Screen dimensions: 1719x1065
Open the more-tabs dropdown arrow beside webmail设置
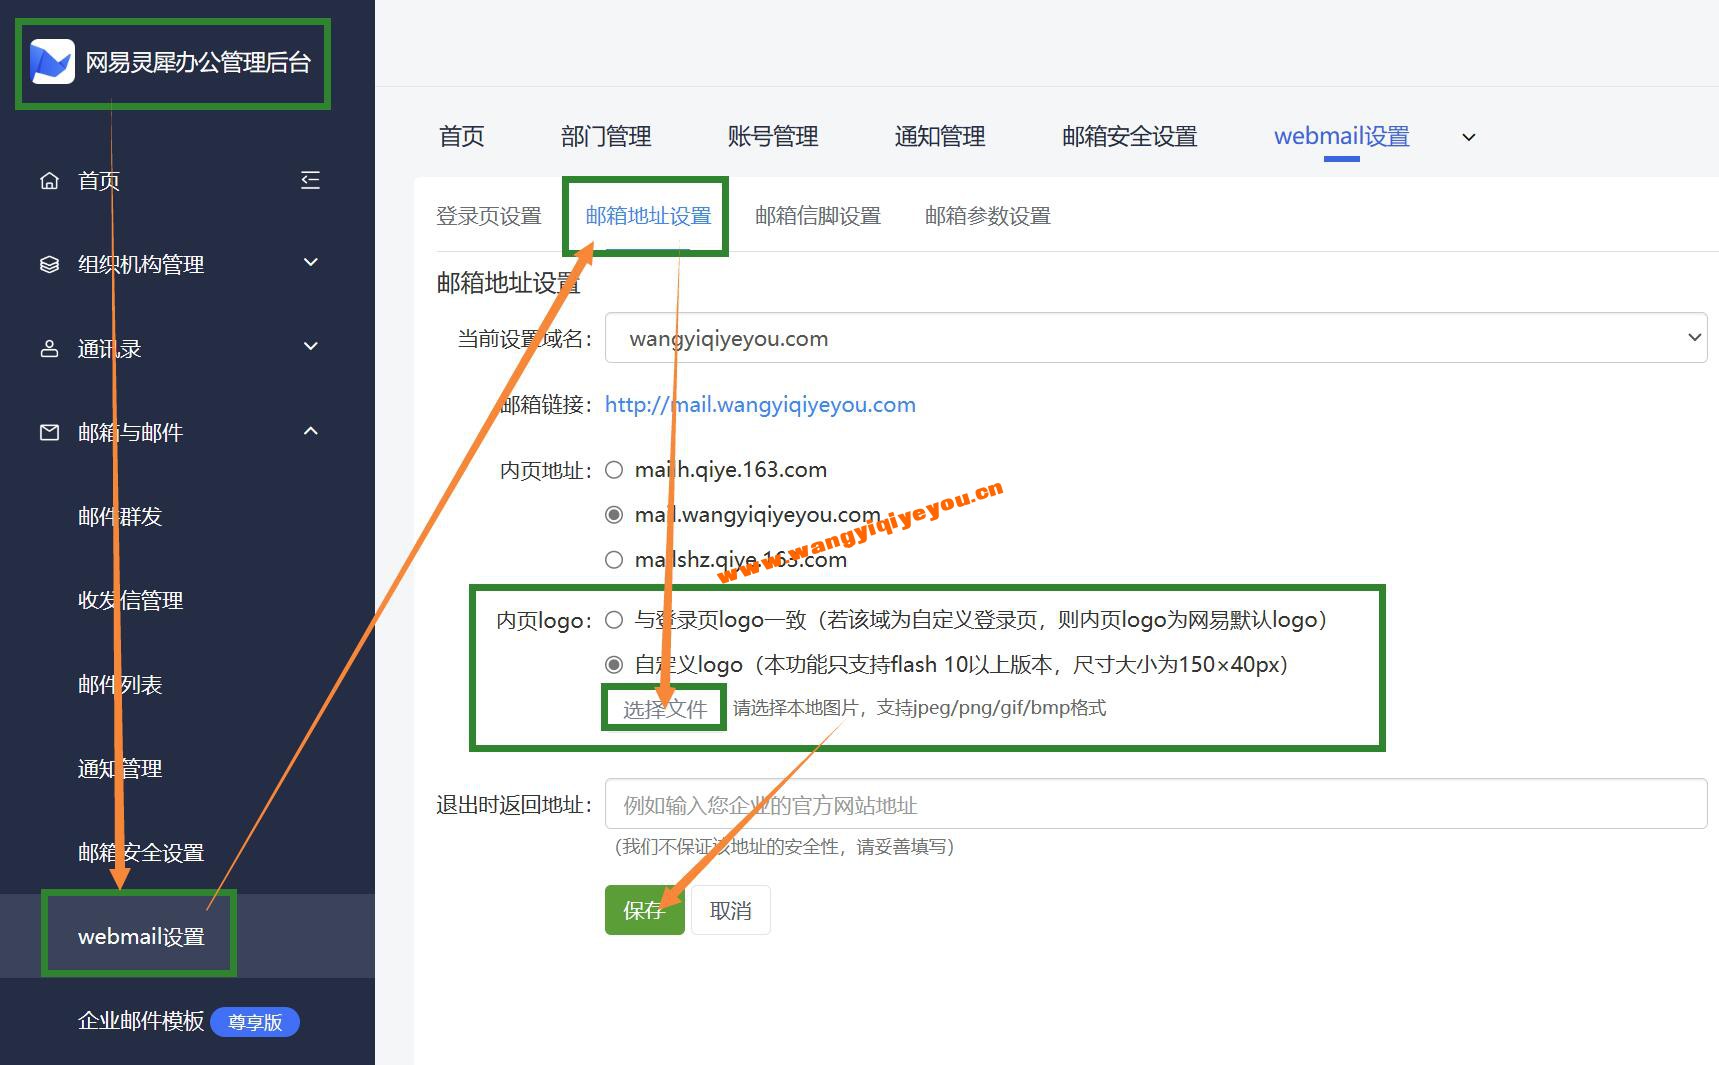point(1469,137)
